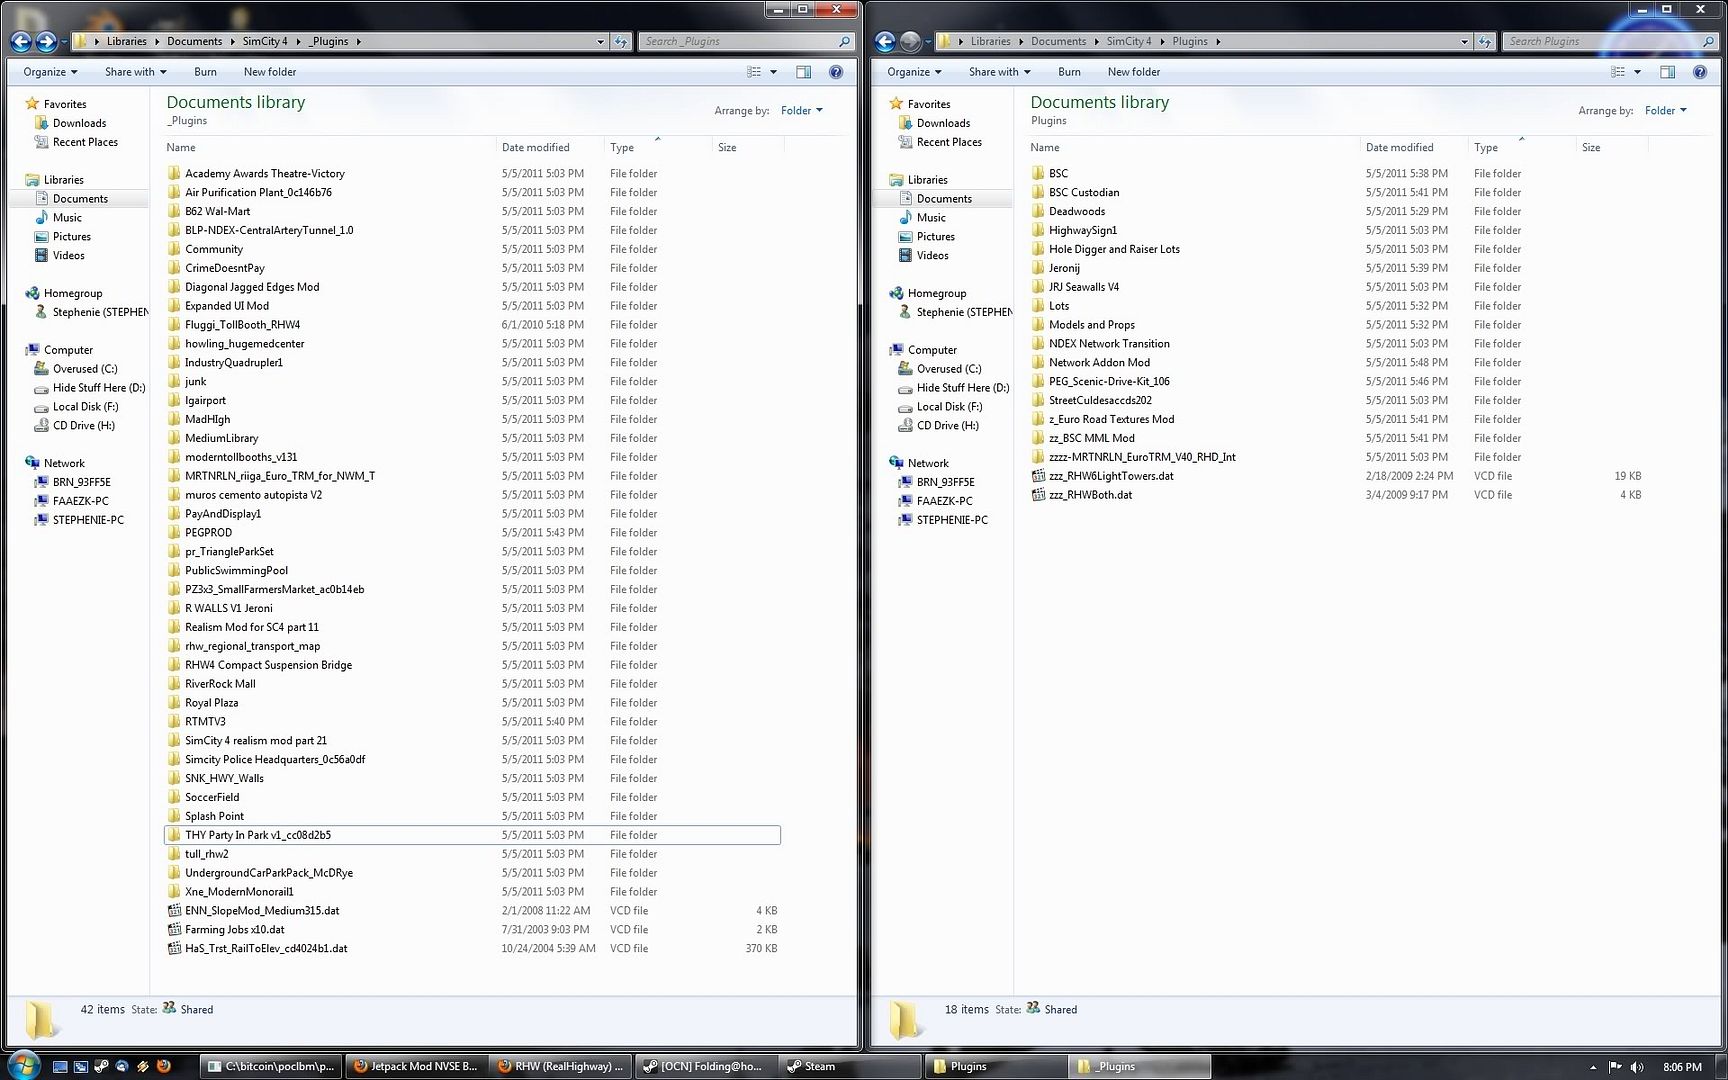This screenshot has height=1080, width=1728.
Task: Click Forward button in left _Plugins window
Action: click(46, 41)
